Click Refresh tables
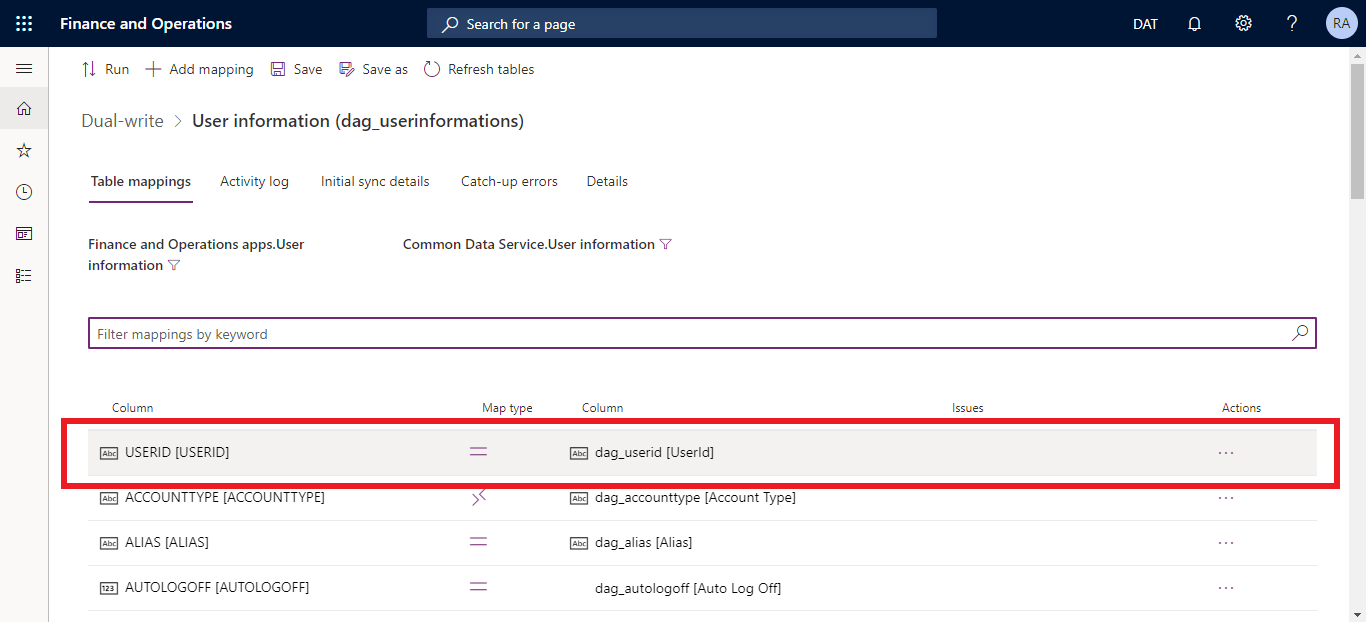The width and height of the screenshot is (1366, 622). (479, 69)
